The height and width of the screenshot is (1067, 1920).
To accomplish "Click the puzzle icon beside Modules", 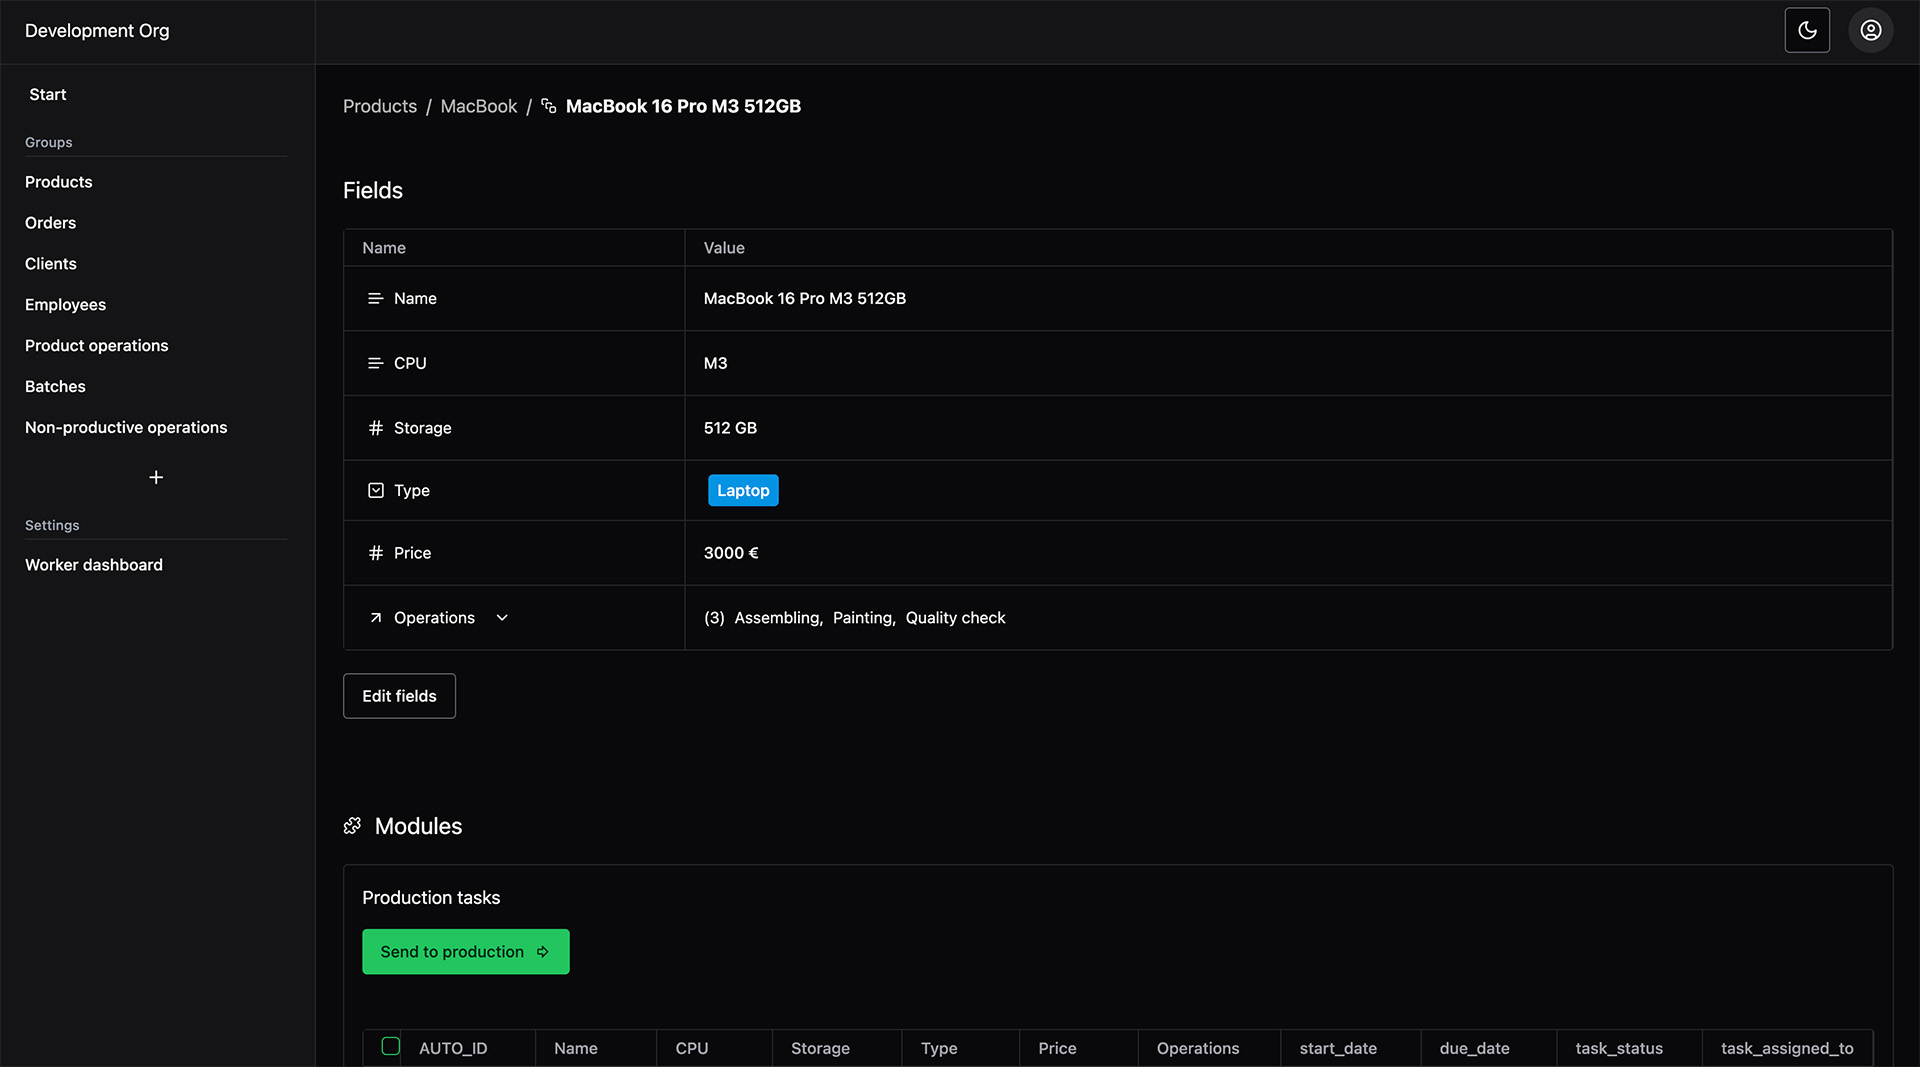I will pyautogui.click(x=352, y=826).
